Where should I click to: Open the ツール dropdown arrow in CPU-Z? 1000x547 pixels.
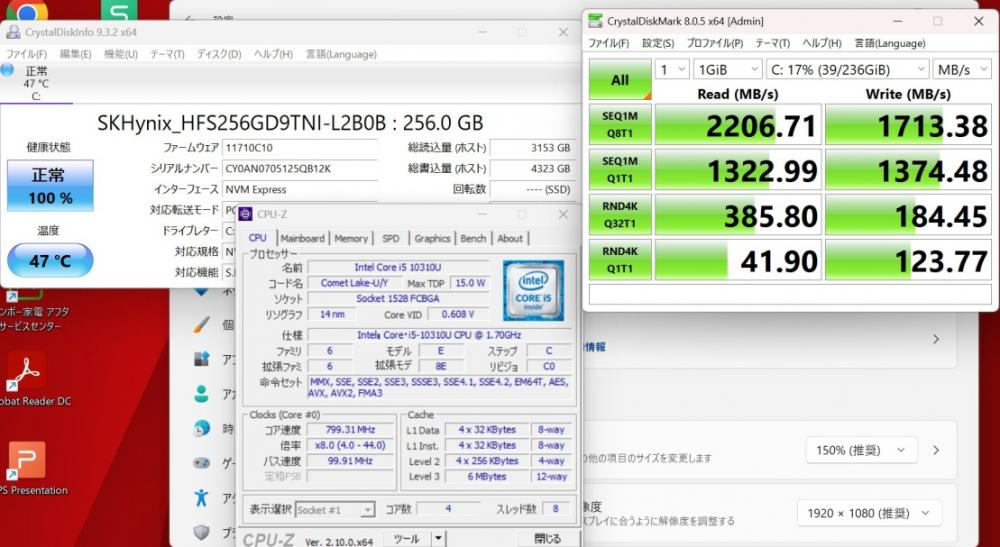[x=438, y=539]
